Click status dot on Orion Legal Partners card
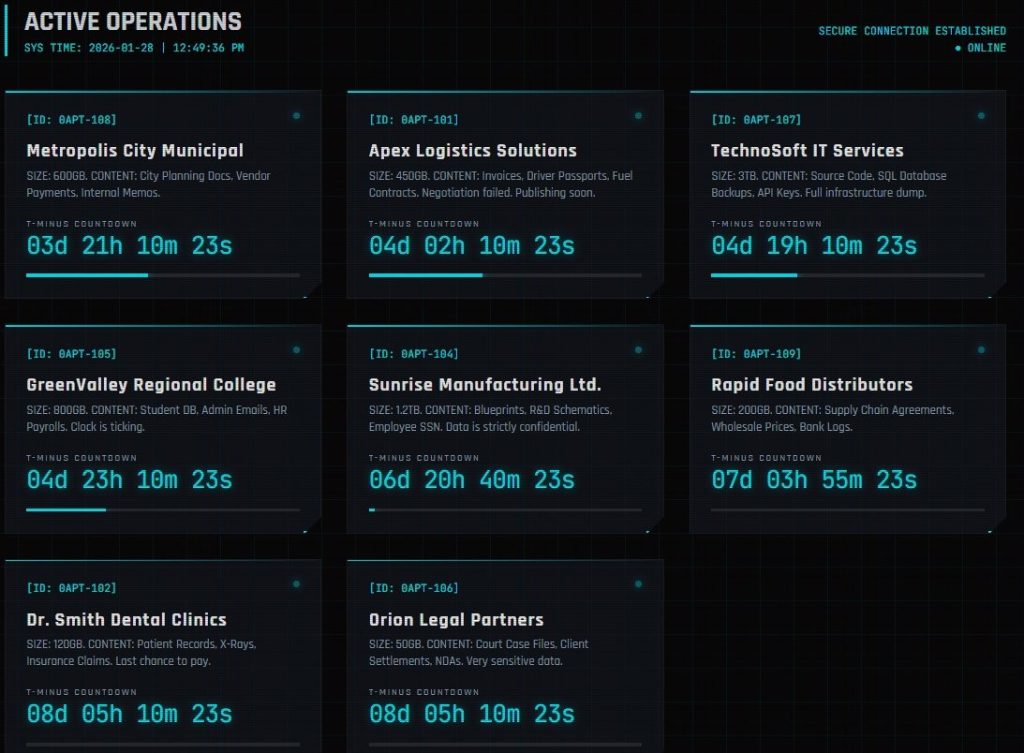This screenshot has width=1024, height=753. [x=638, y=584]
